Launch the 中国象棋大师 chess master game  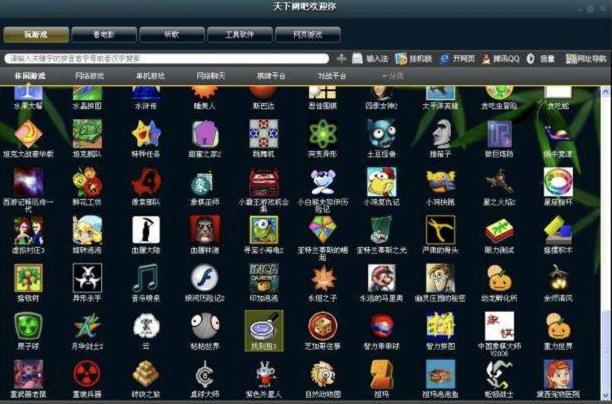499,326
